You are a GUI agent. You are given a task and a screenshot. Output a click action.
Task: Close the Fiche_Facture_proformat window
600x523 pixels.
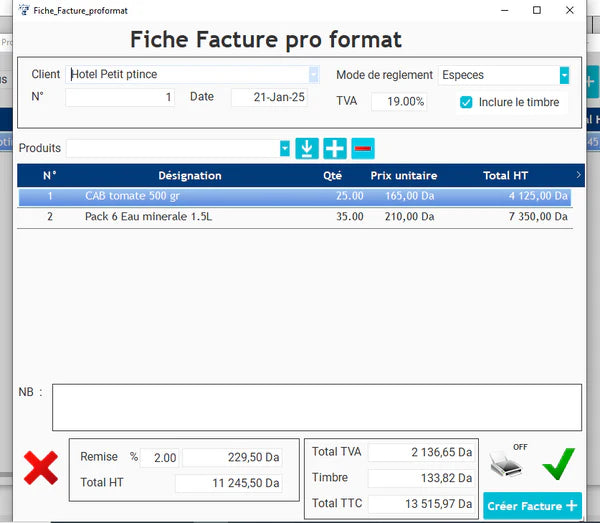tap(570, 10)
